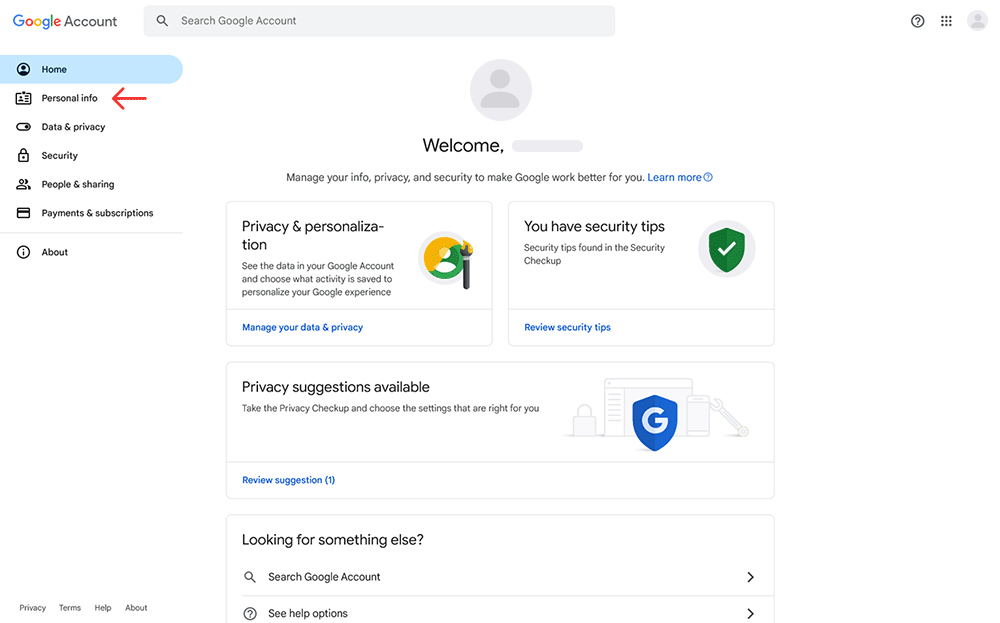Screen dimensions: 1000x623
Task: Open Review security tips link
Action: tap(567, 327)
